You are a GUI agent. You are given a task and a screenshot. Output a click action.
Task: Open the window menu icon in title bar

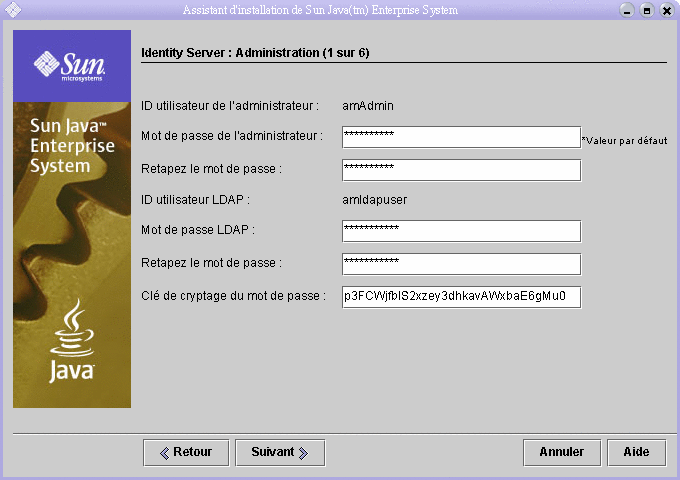[x=13, y=10]
